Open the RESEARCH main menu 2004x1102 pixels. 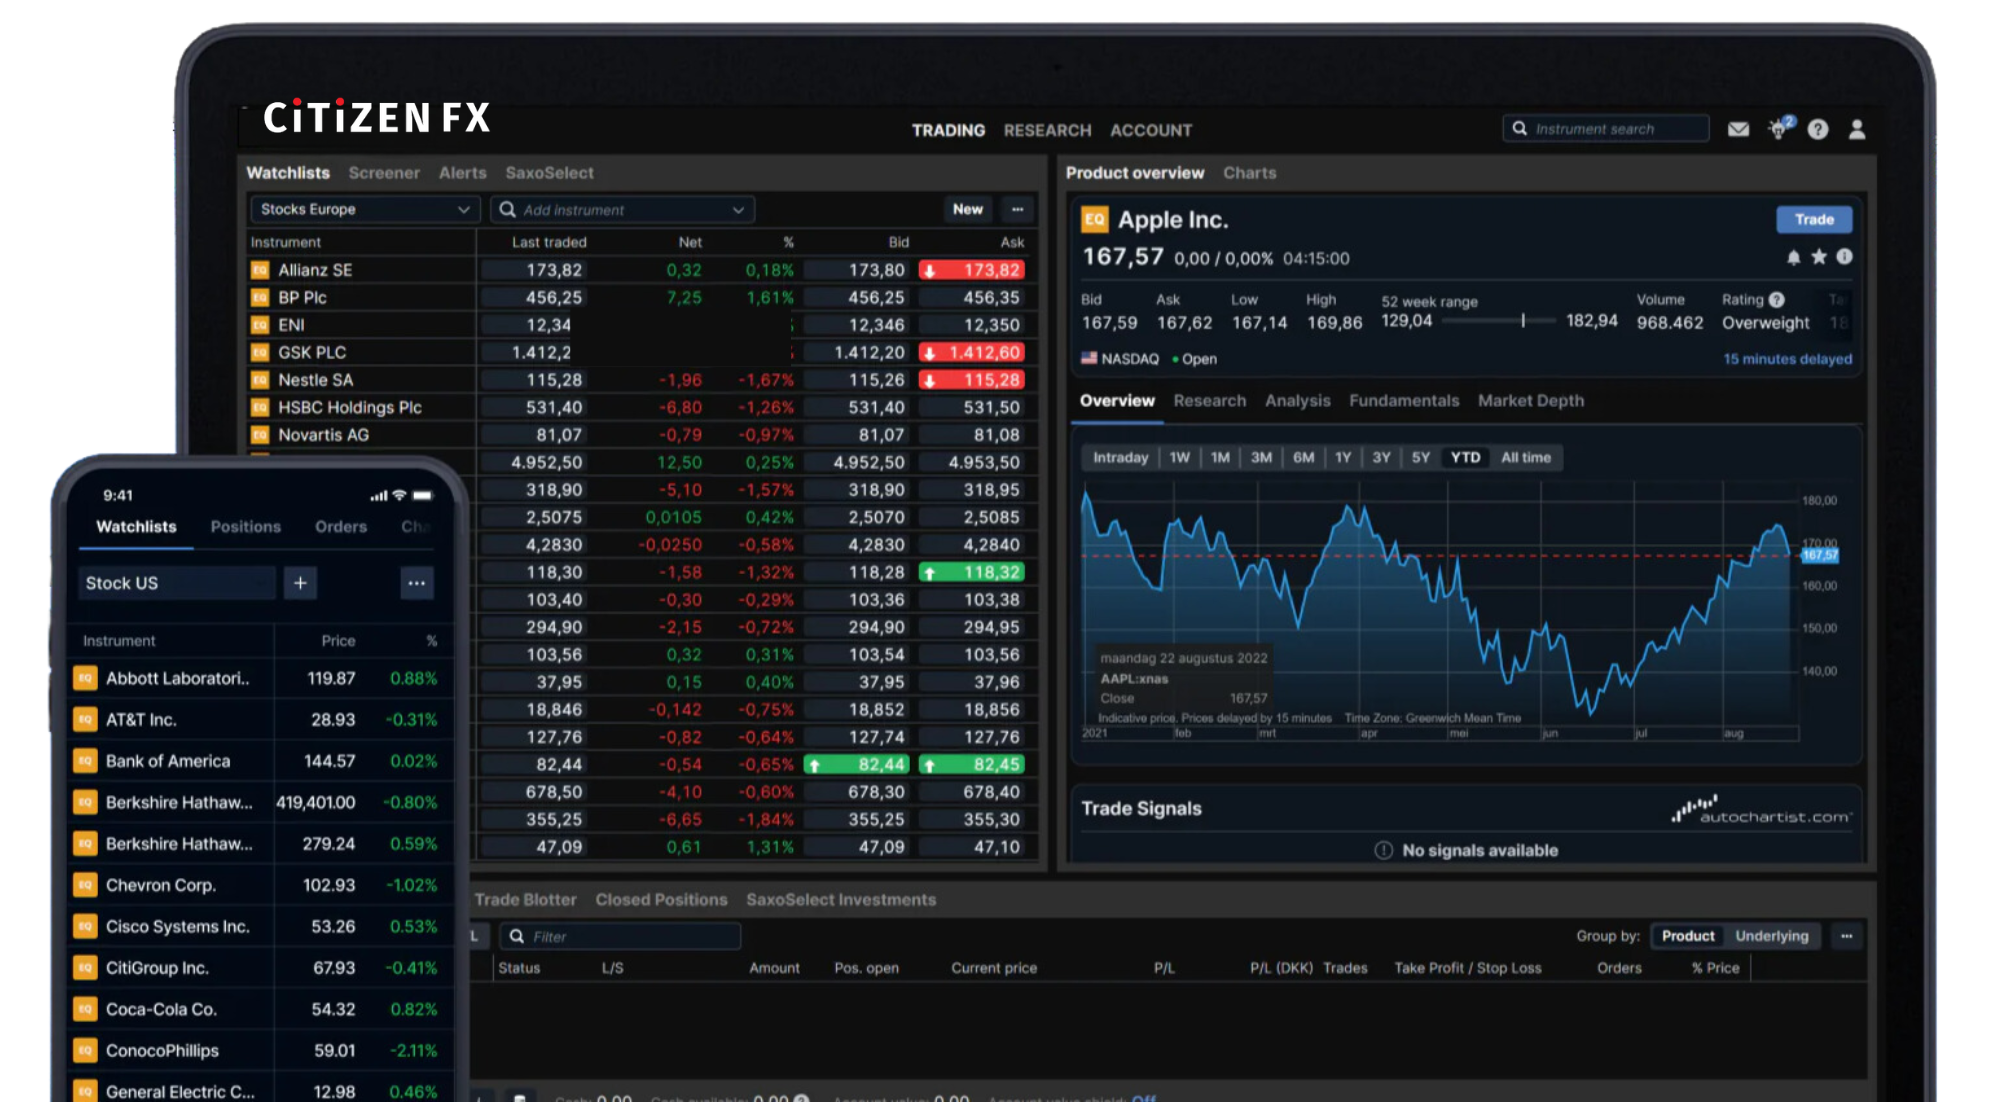coord(1047,131)
